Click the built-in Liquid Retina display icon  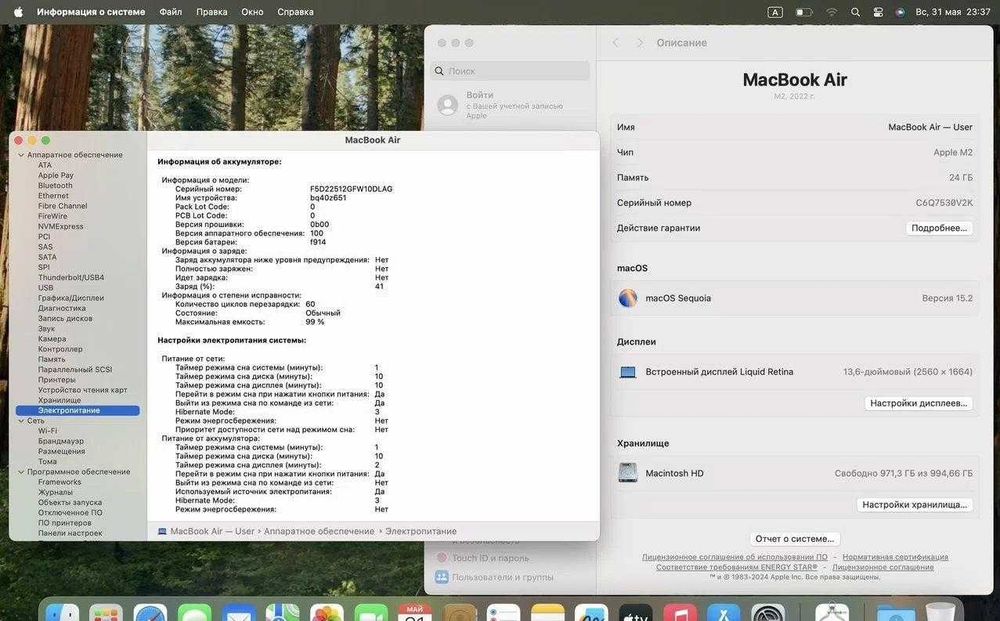628,372
